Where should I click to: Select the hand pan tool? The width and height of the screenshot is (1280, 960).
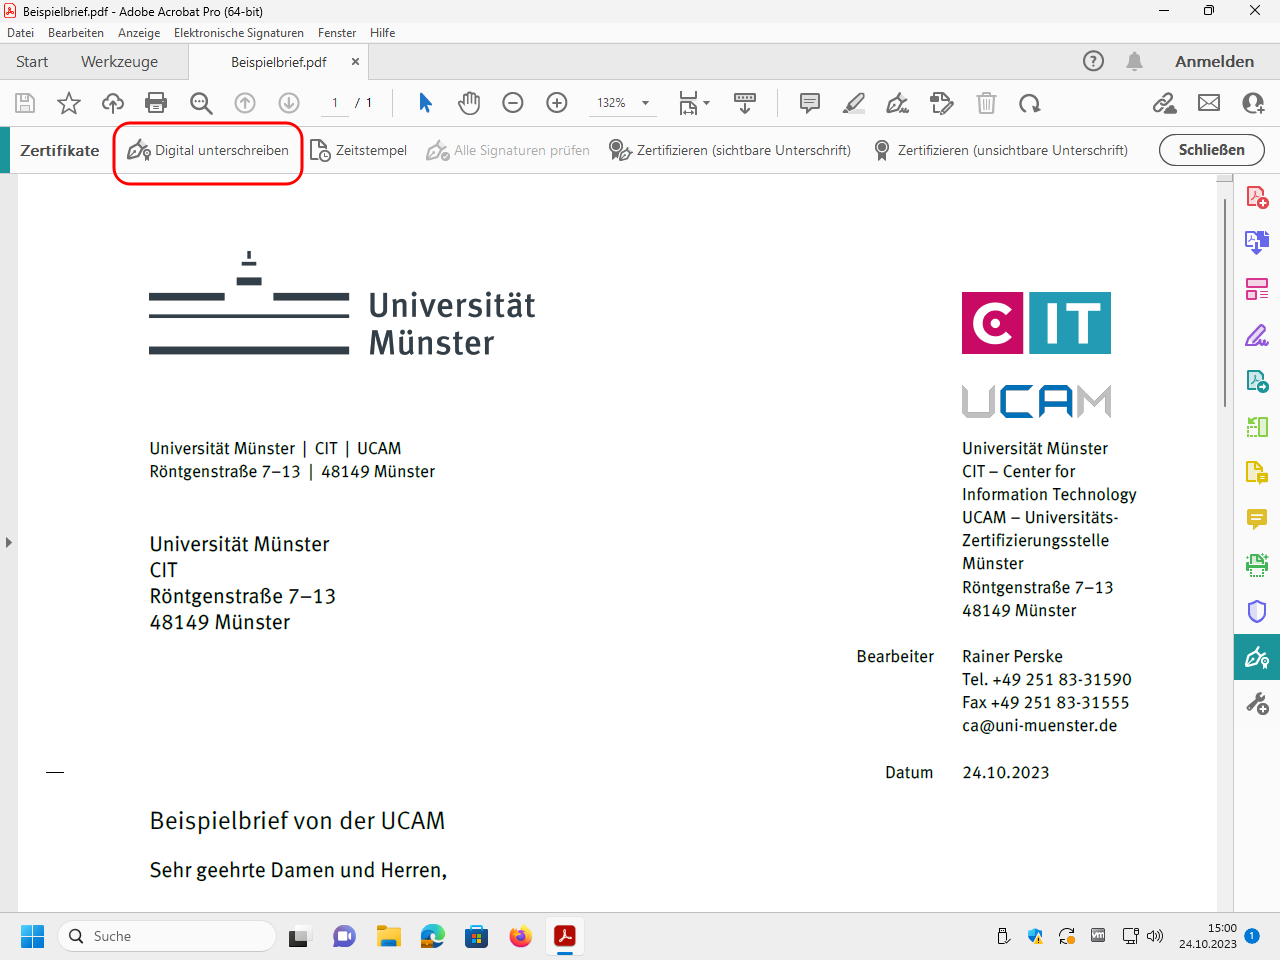tap(469, 103)
